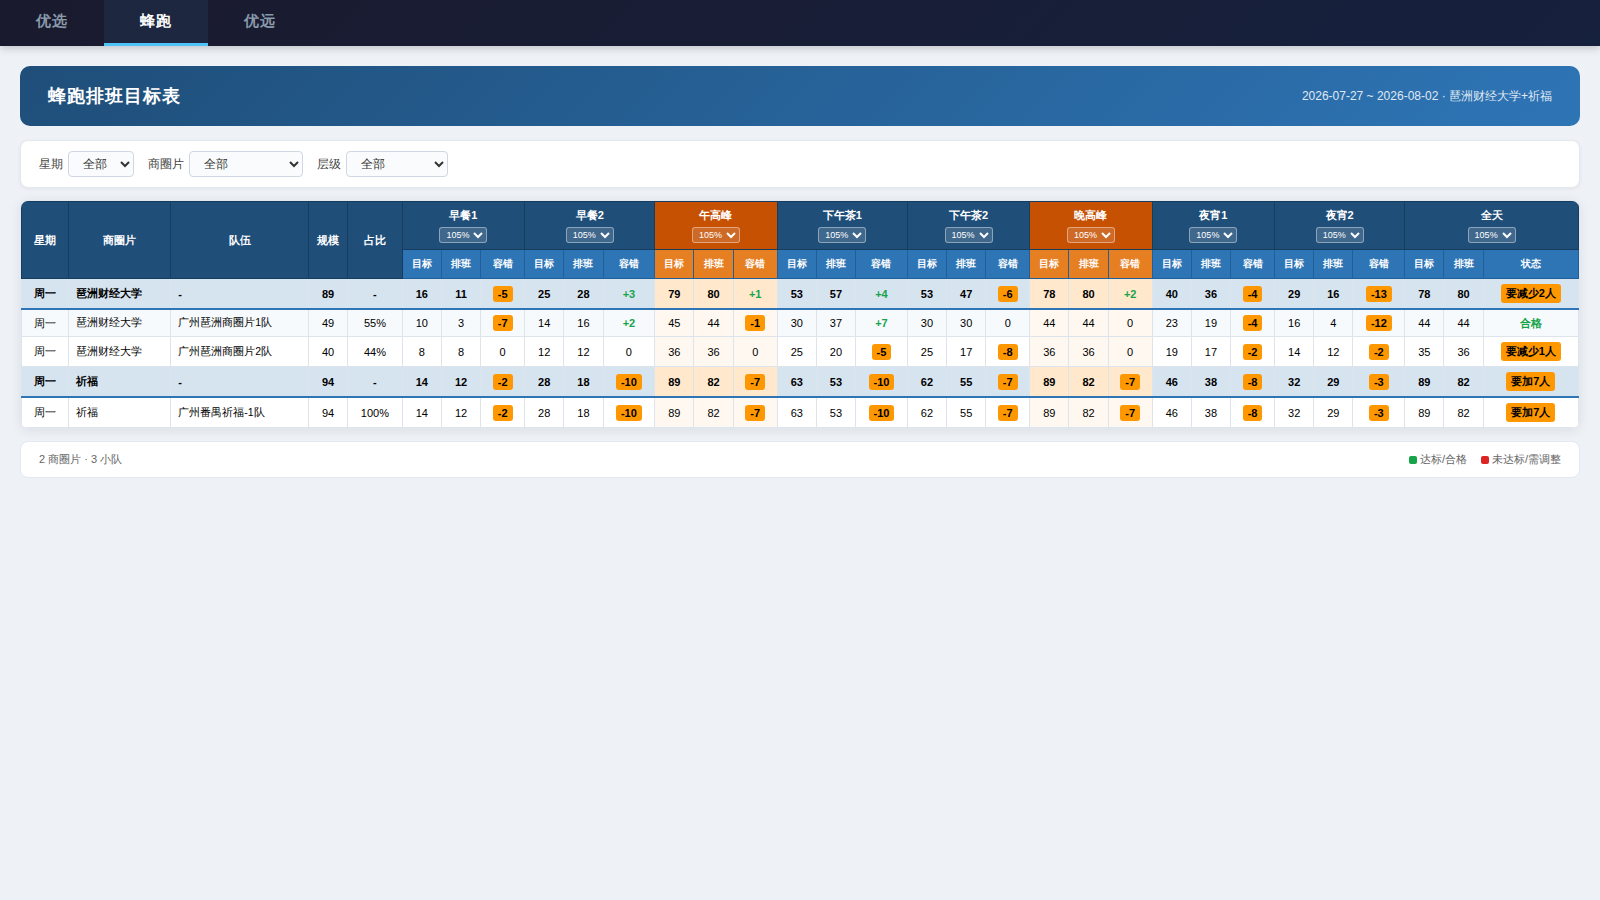Change the 下午茶2 105% percentage dropdown
The image size is (1600, 900).
[x=969, y=235]
